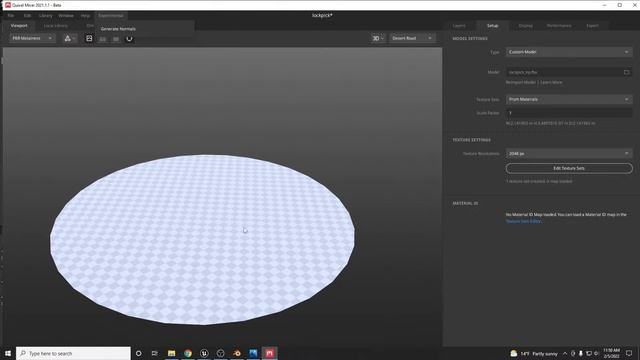
Task: Choose Generate Normals from the Experimental menu
Action: click(x=118, y=29)
